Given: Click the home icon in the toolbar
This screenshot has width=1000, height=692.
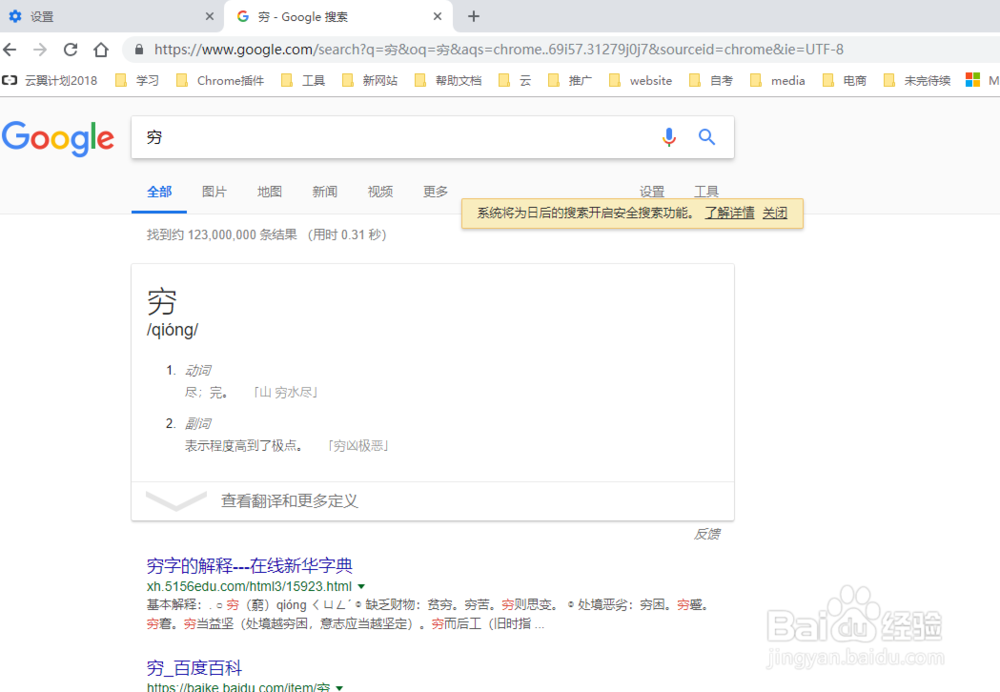Looking at the screenshot, I should 100,48.
